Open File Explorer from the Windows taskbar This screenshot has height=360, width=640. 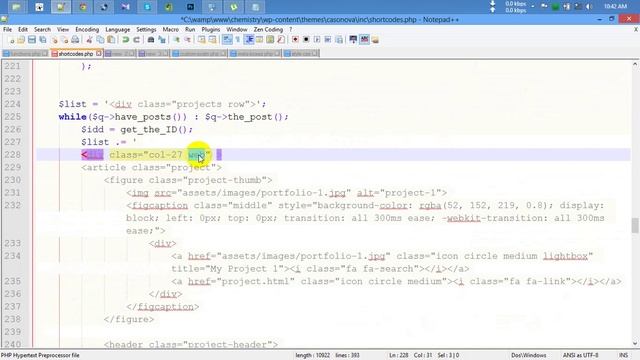(17, 7)
